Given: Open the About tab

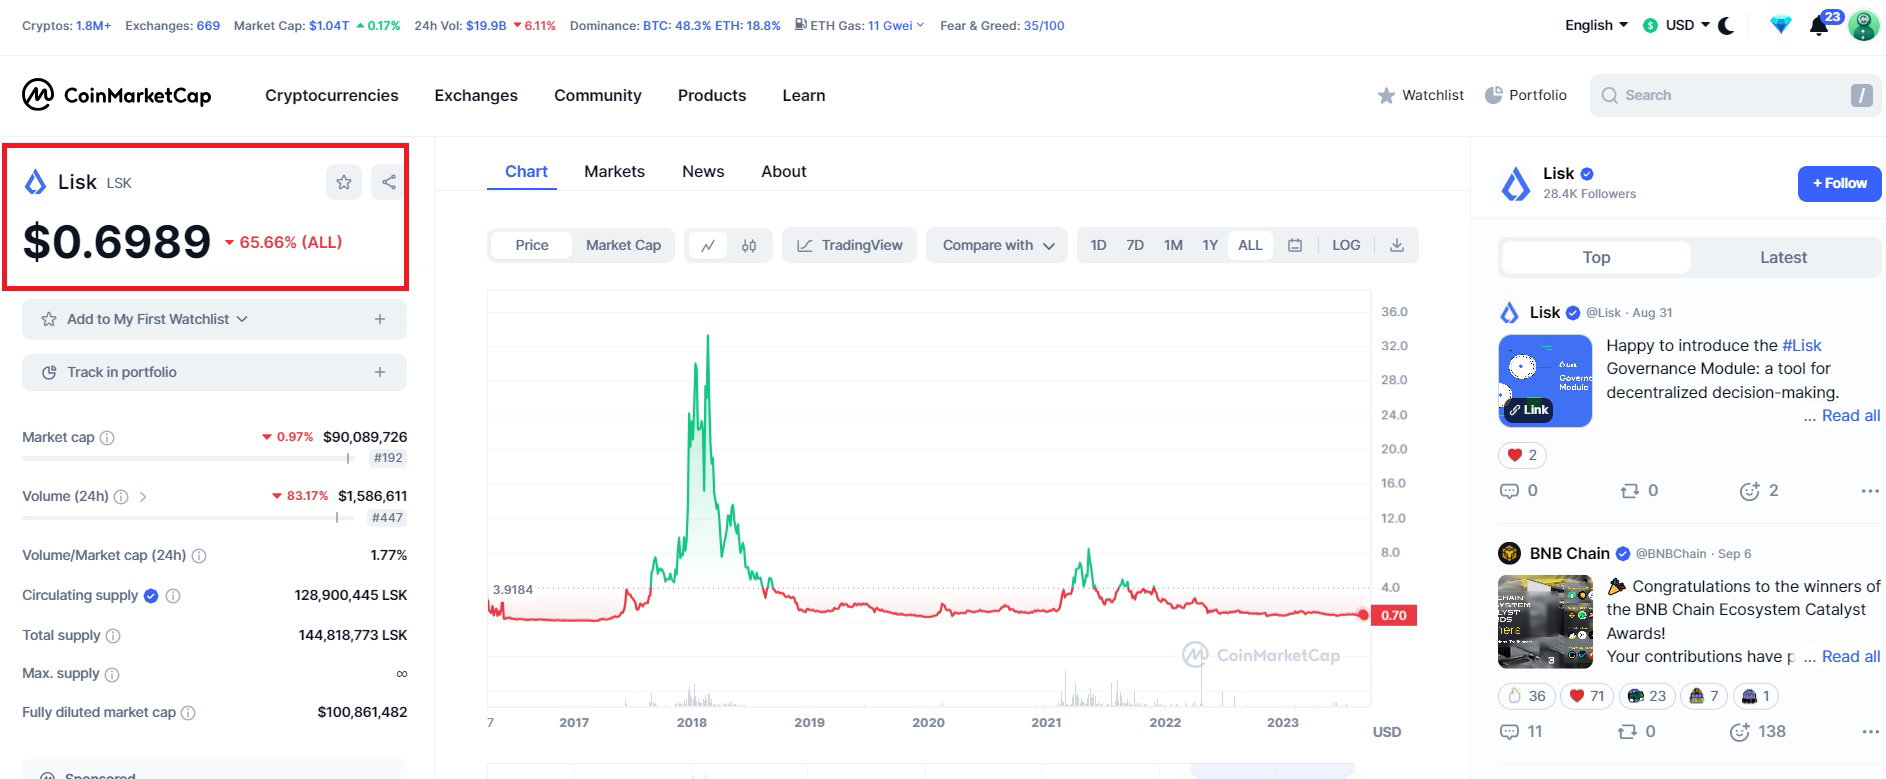Looking at the screenshot, I should pos(784,172).
